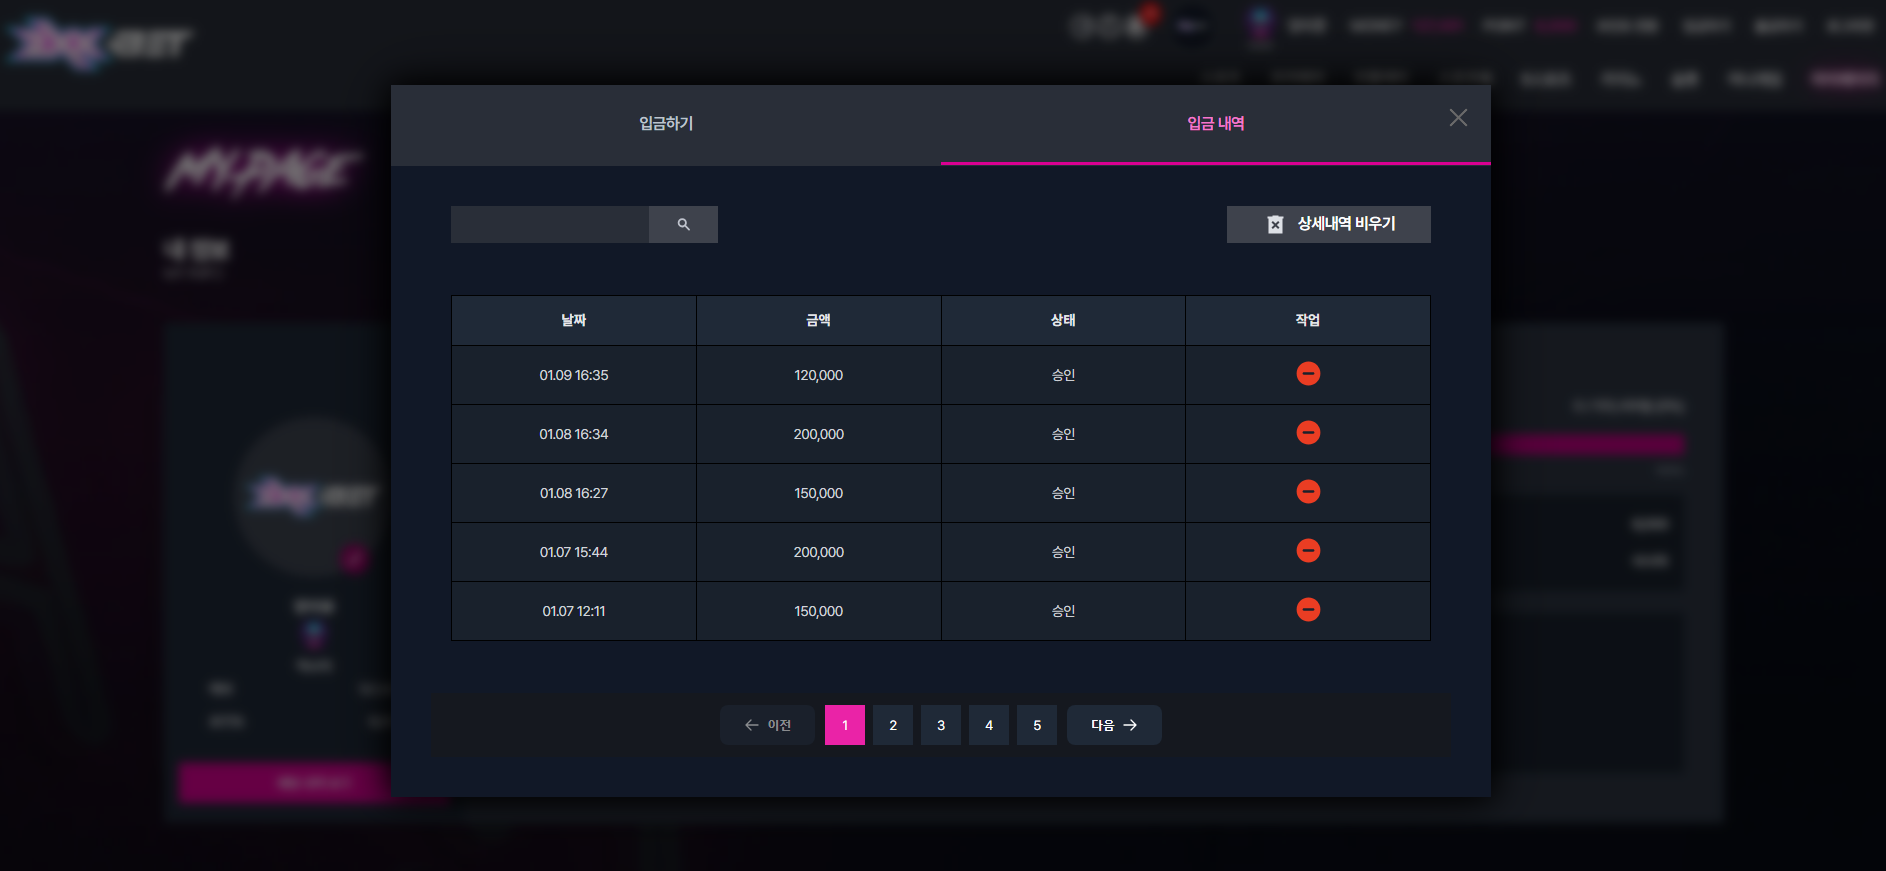Select the active page 1 button
Image resolution: width=1886 pixels, height=871 pixels.
pos(845,725)
